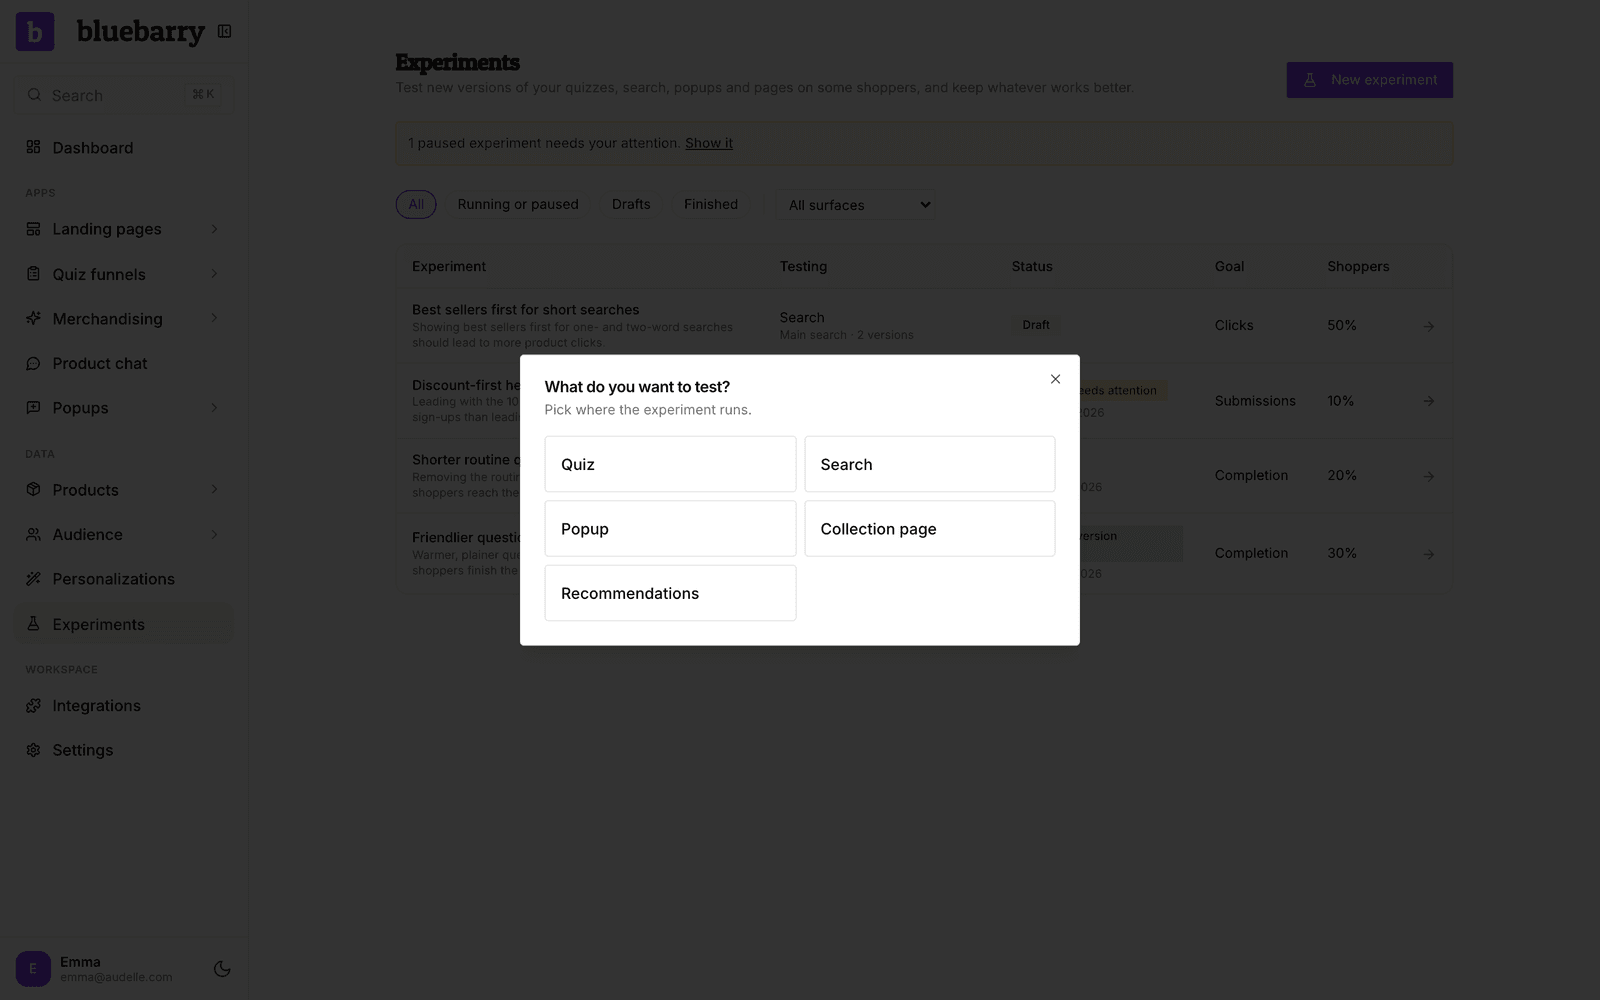Click the Shoppers column header
This screenshot has height=1000, width=1600.
[1358, 267]
